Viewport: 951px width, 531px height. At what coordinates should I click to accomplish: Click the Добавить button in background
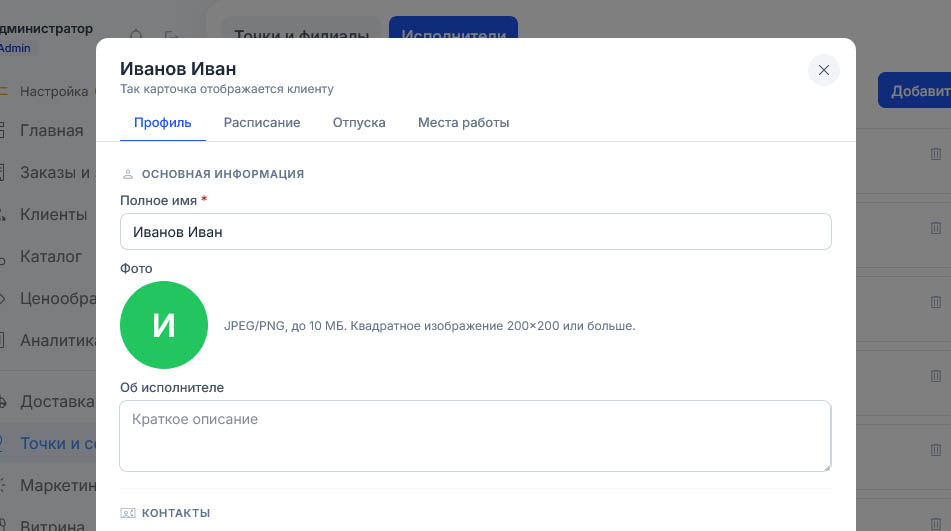pos(915,91)
